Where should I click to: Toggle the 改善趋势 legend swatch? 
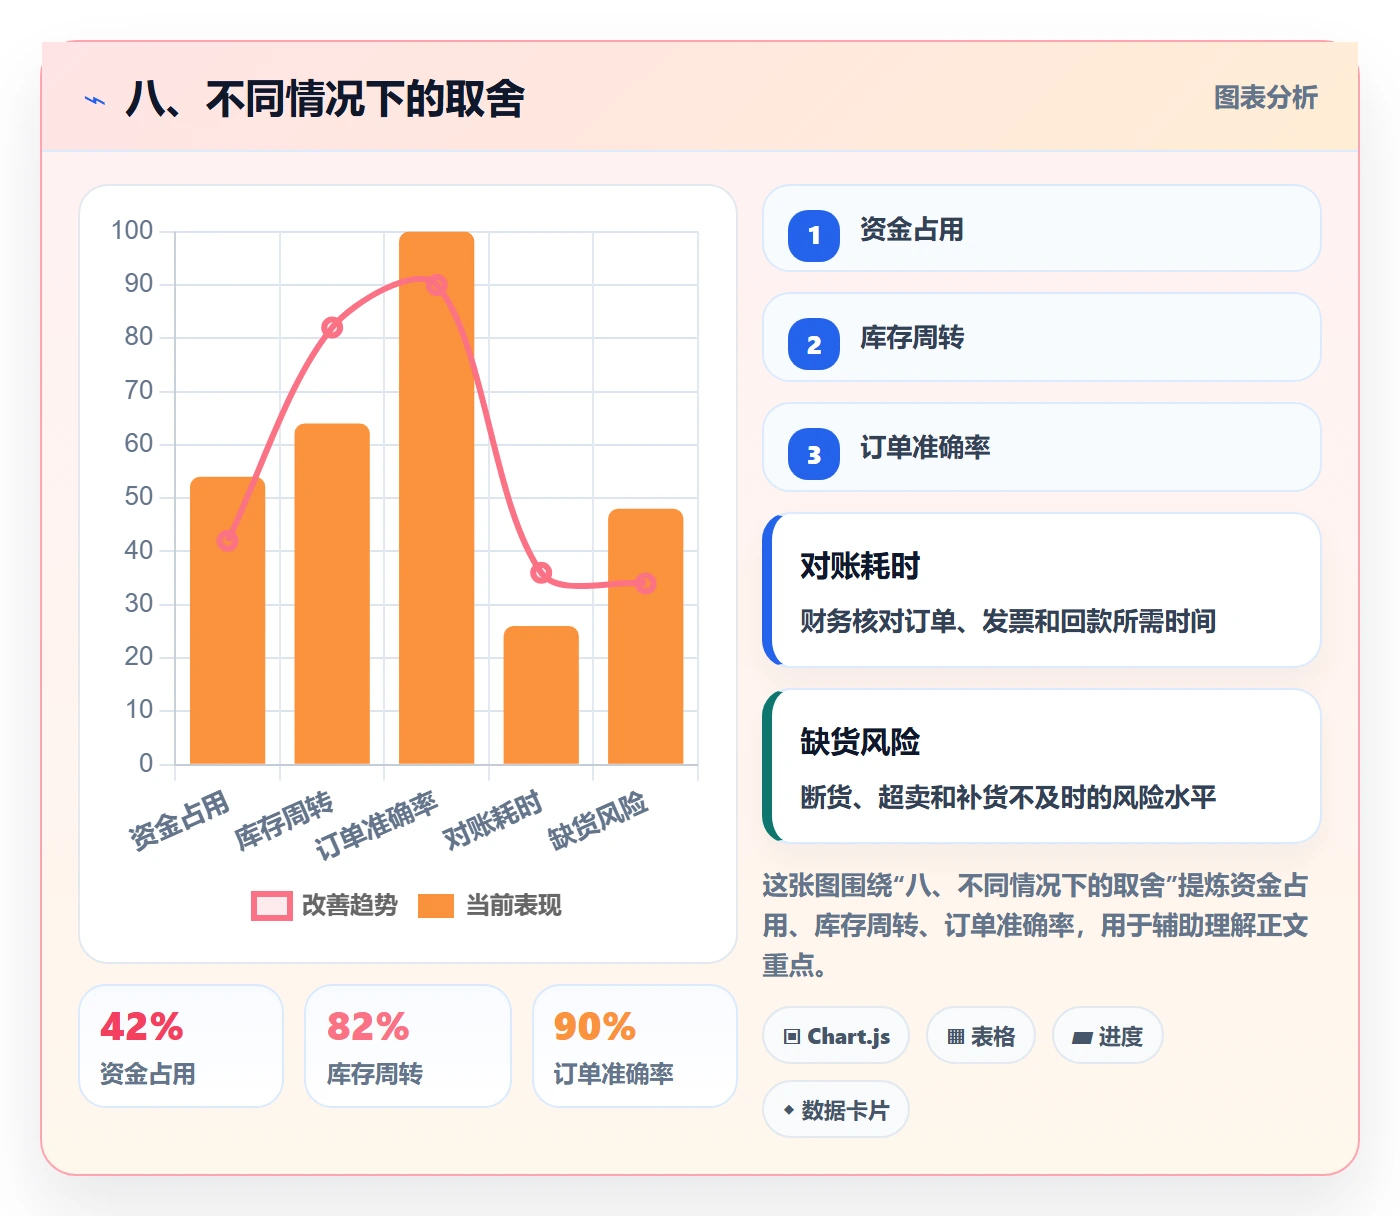click(271, 905)
